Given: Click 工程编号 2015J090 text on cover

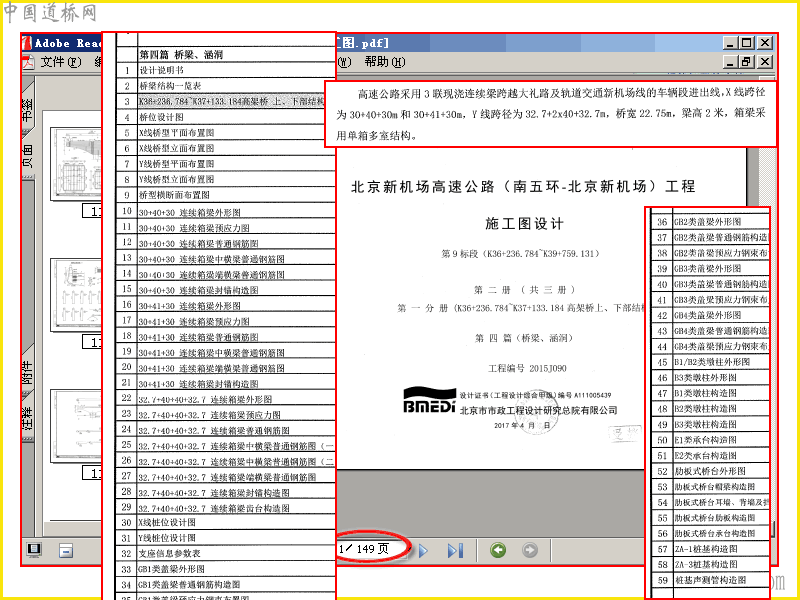Looking at the screenshot, I should [527, 368].
